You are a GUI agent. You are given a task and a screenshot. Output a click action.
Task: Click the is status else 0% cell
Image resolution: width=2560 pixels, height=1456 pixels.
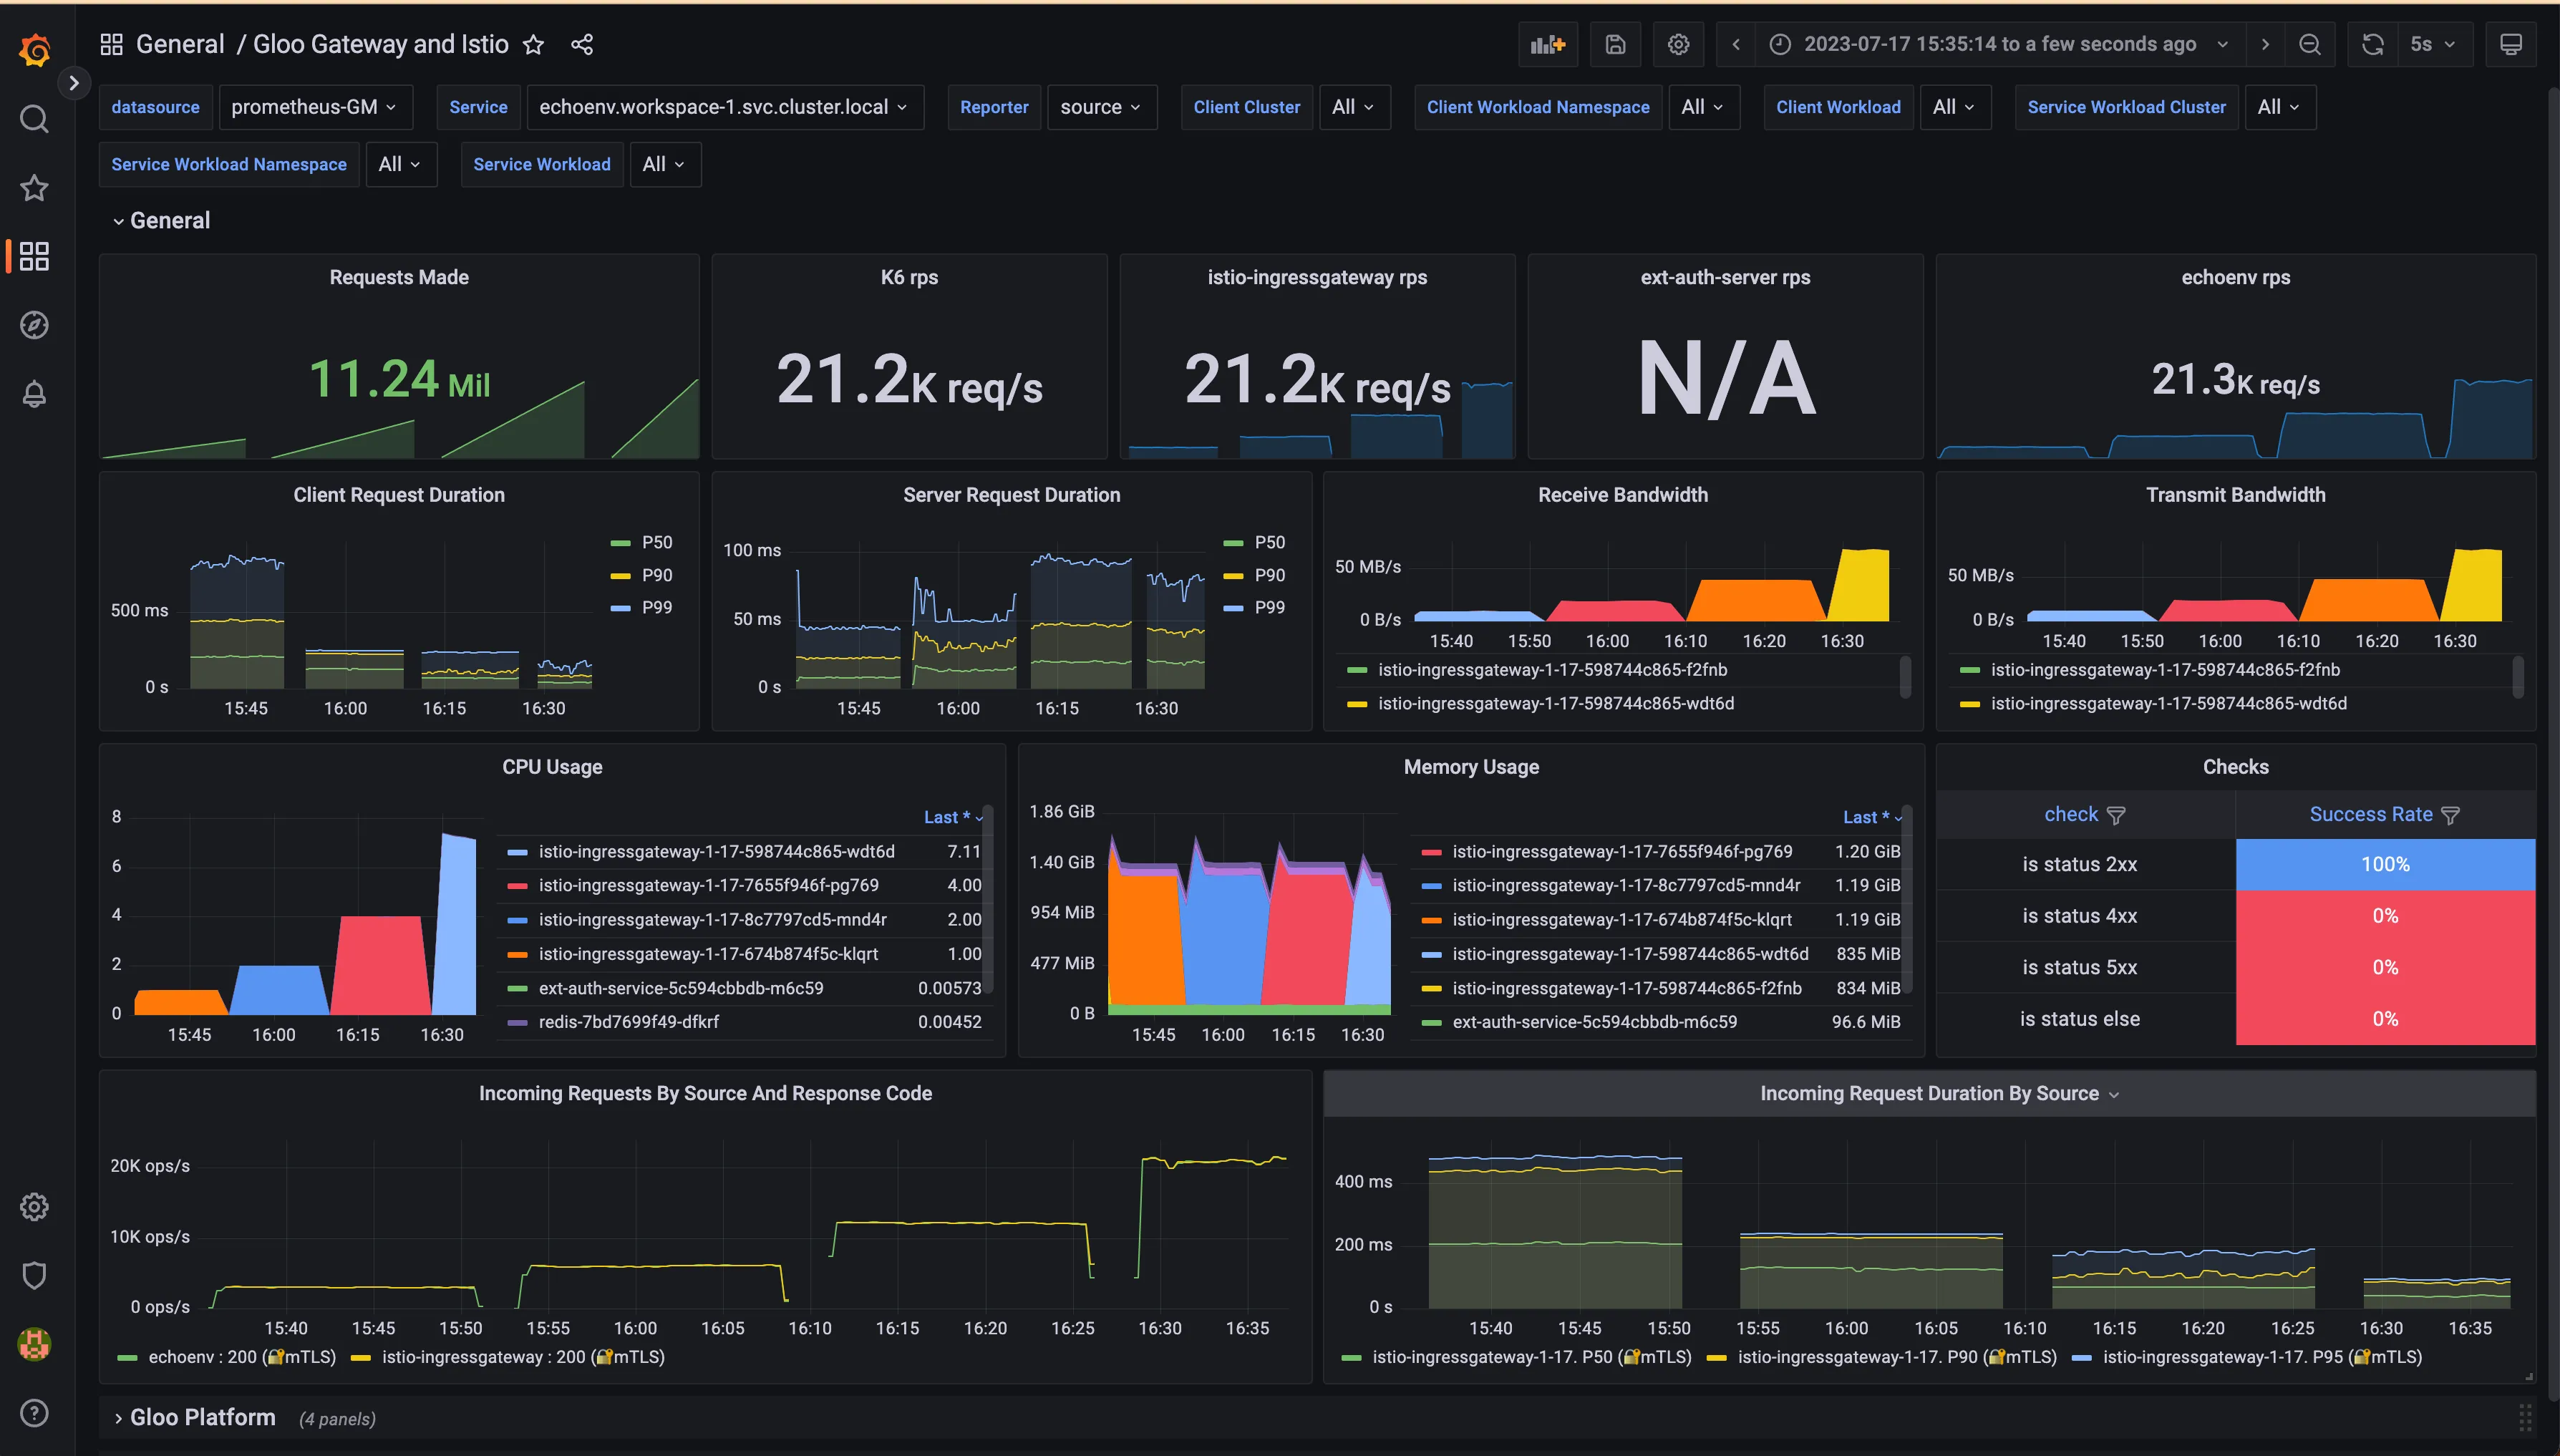(2385, 1019)
